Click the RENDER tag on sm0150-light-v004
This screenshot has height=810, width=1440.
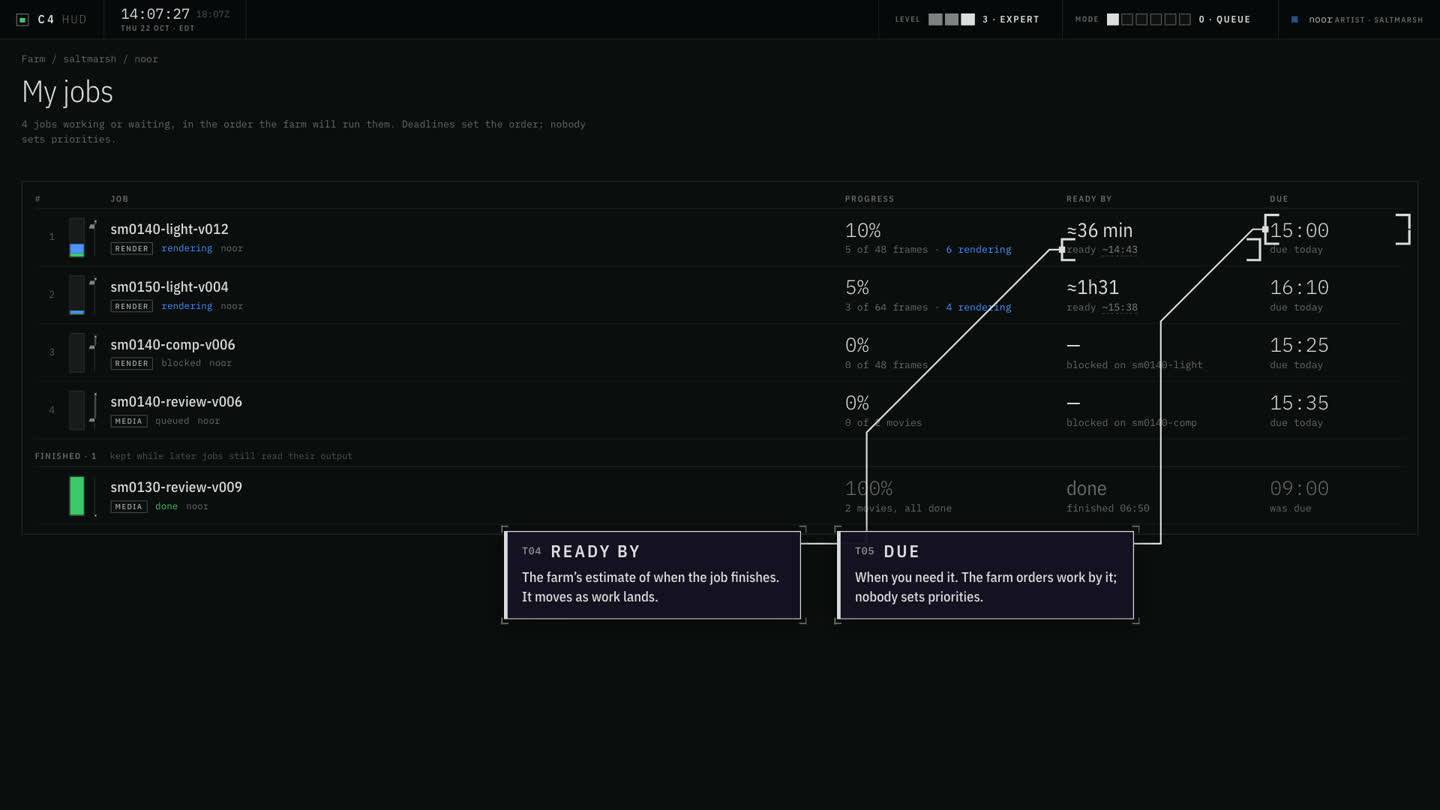[131, 306]
